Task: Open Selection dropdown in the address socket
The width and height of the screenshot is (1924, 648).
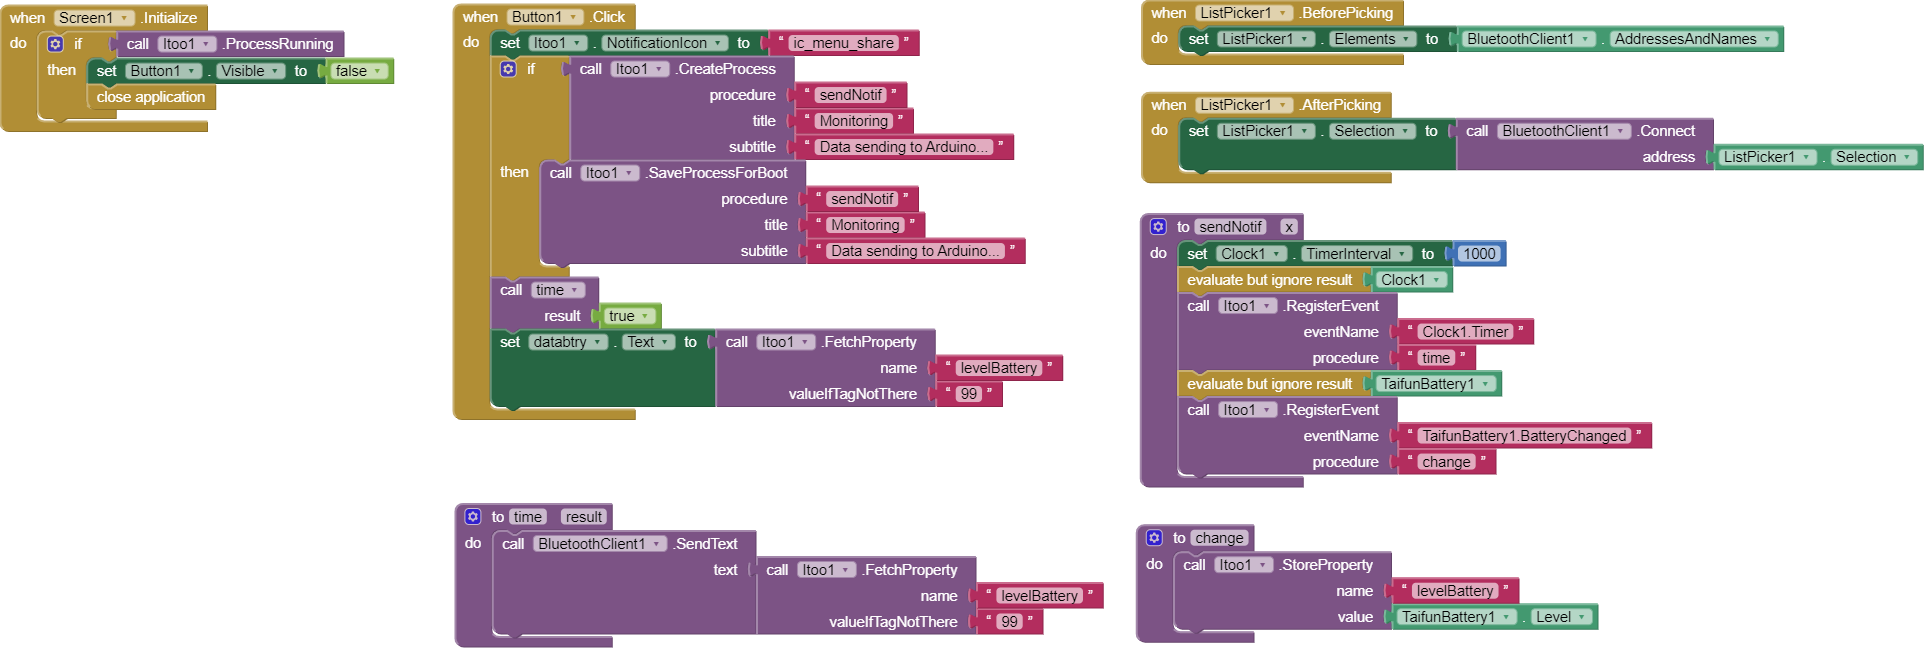Action: pos(1874,157)
